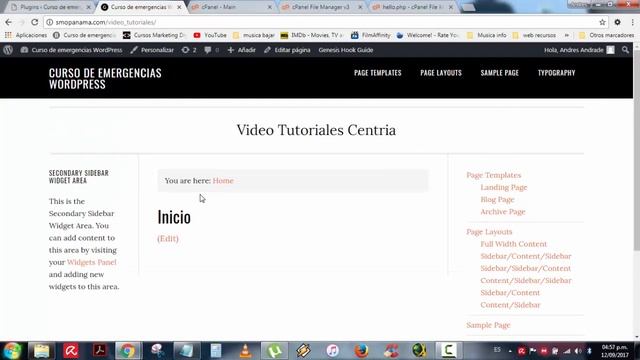Open Camtasia from the taskbar
640x360 pixels.
click(x=448, y=351)
